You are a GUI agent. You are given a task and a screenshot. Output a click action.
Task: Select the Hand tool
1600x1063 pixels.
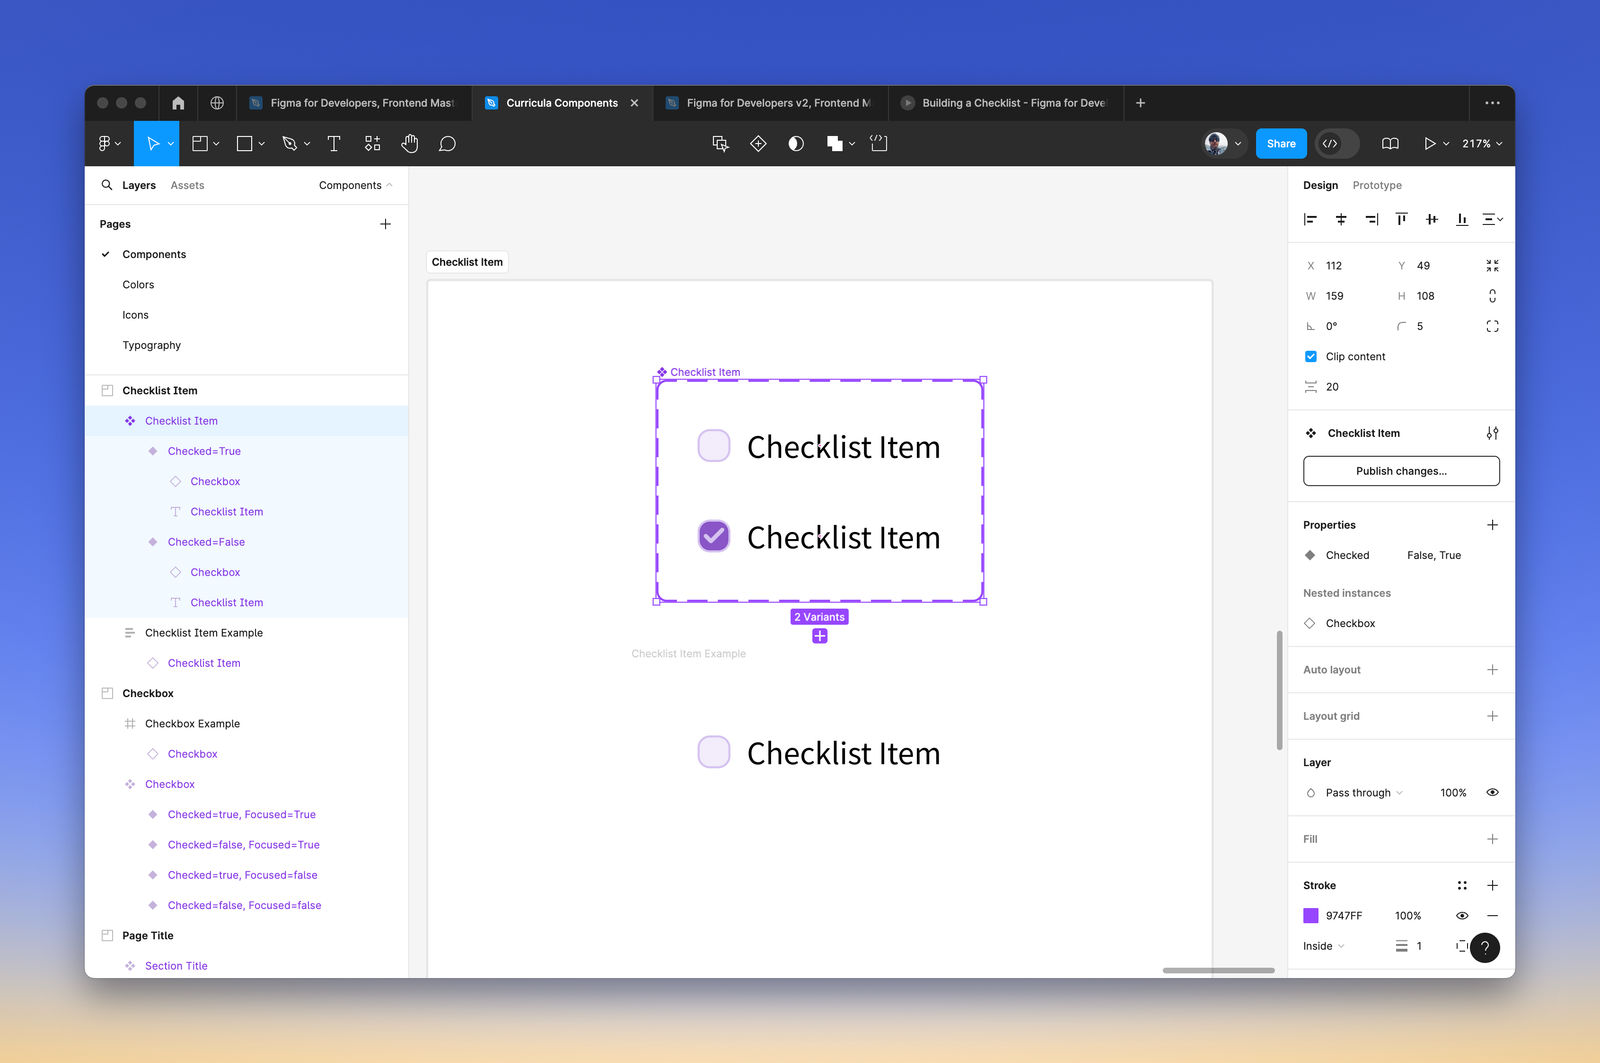pyautogui.click(x=410, y=143)
